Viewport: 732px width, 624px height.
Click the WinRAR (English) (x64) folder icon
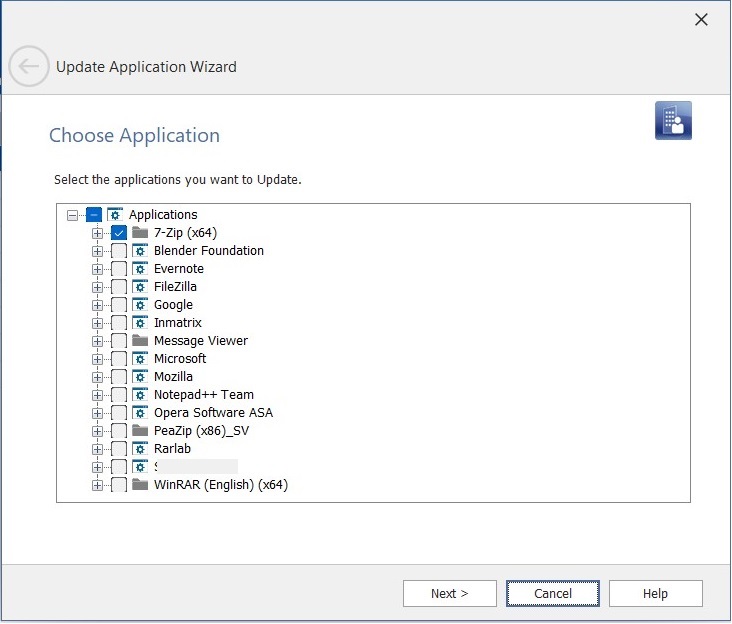click(x=140, y=485)
